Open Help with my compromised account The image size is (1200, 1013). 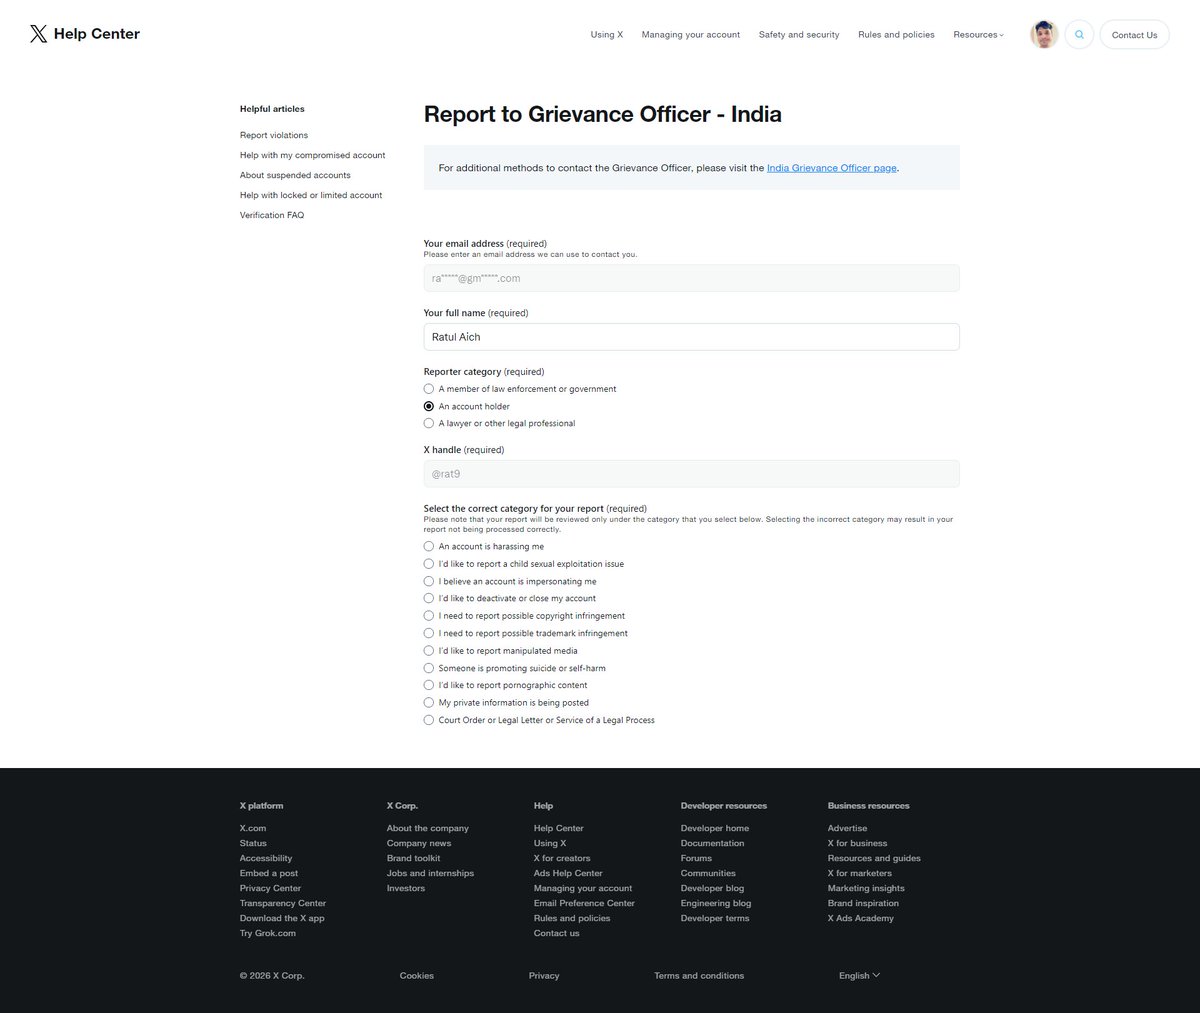(x=312, y=155)
